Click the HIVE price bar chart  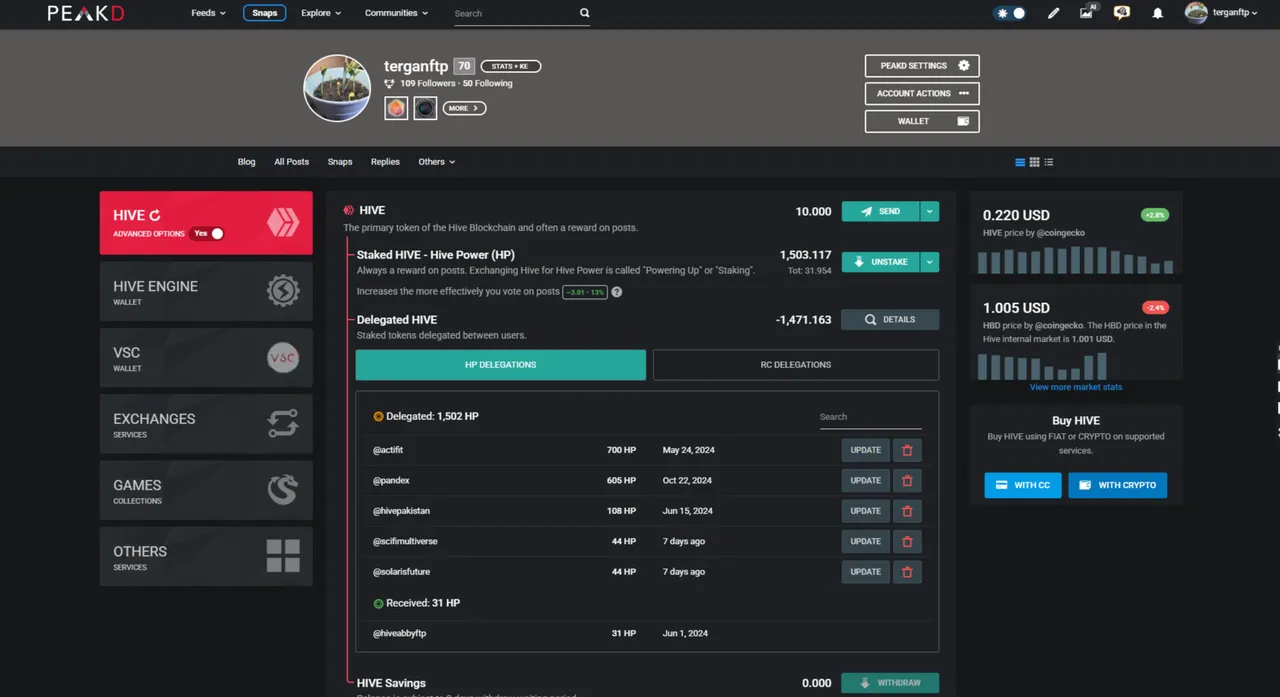click(1075, 260)
